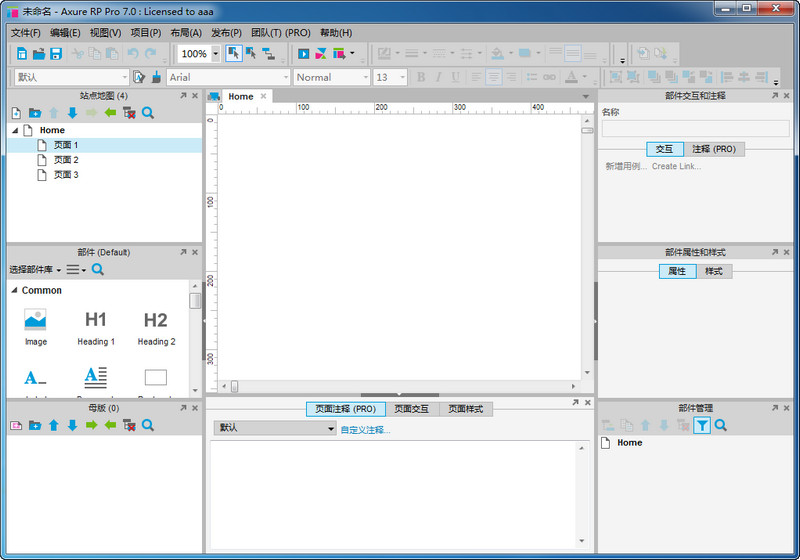Select 页面 3 in the sitemap
The height and width of the screenshot is (560, 800).
pyautogui.click(x=66, y=174)
